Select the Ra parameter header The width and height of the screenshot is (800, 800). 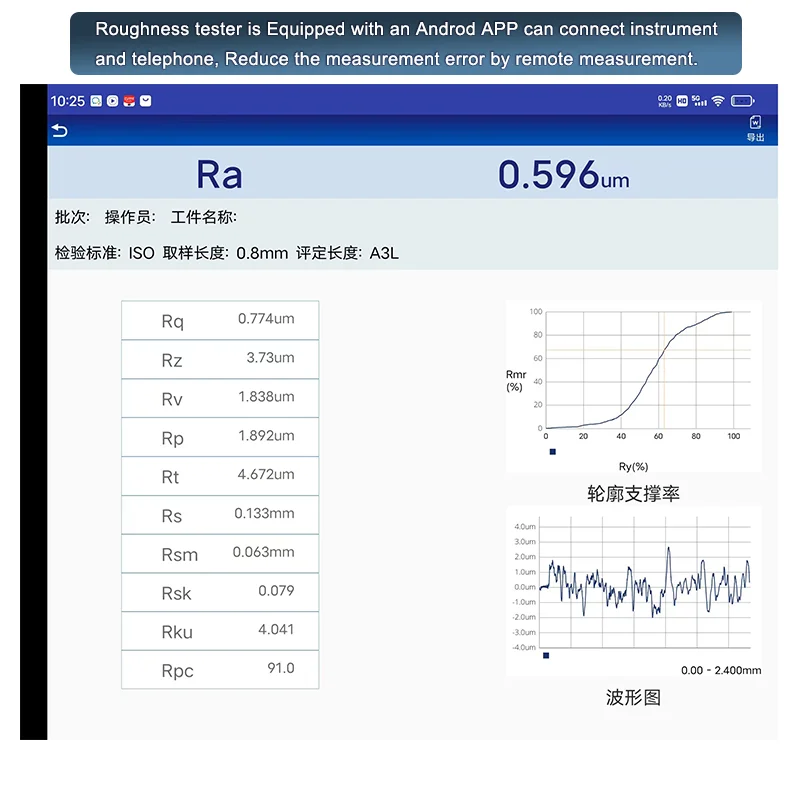click(x=220, y=174)
